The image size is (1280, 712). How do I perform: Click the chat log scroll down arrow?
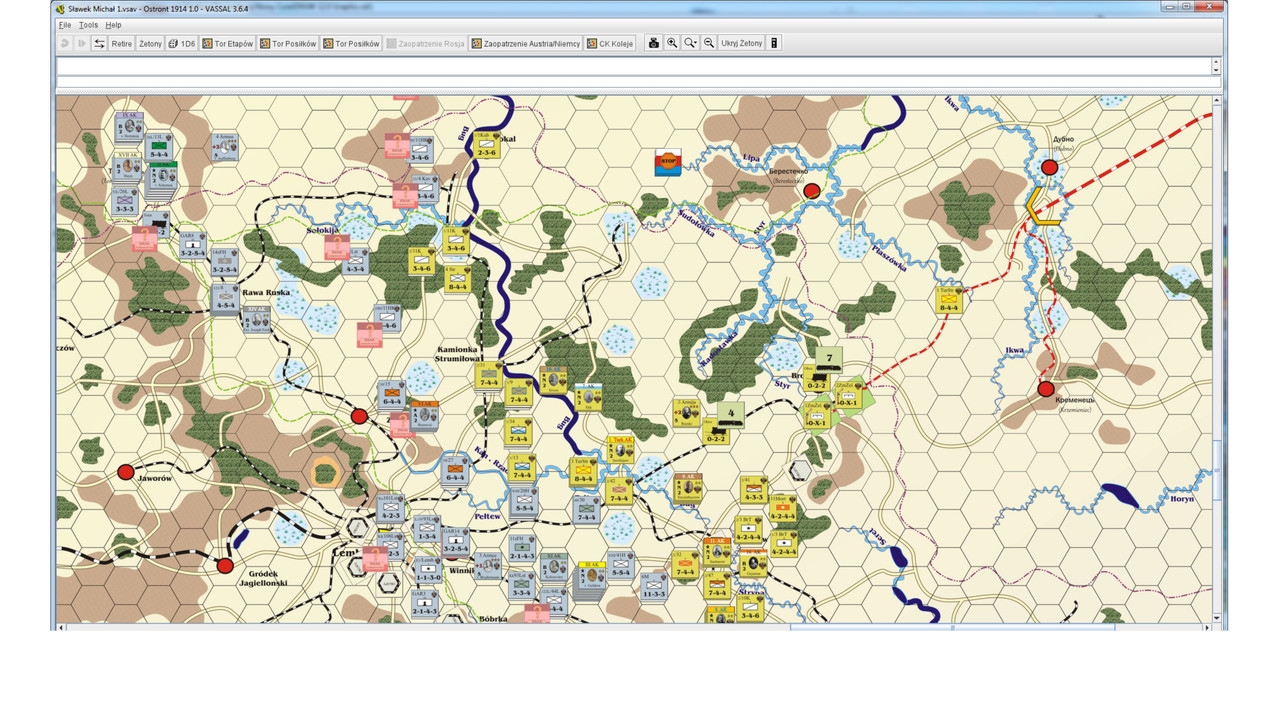[1216, 71]
